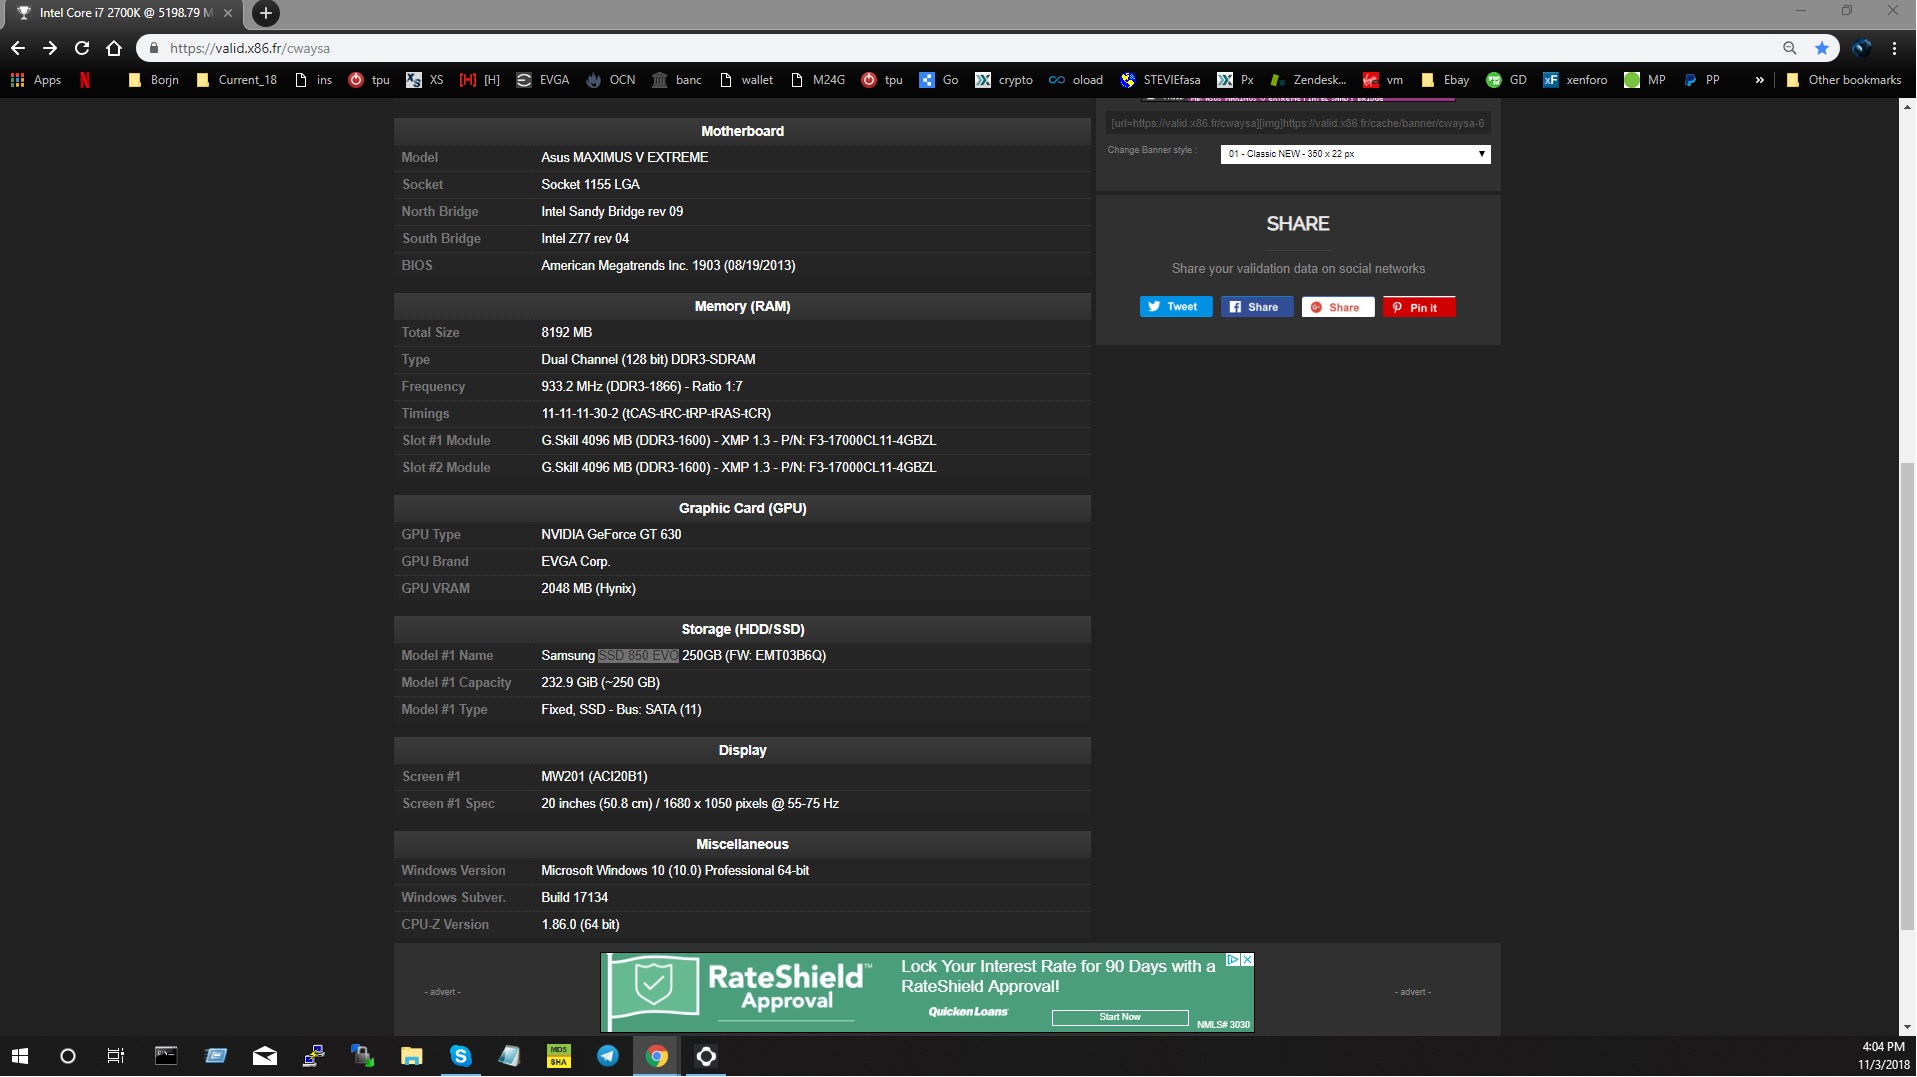1917x1077 pixels.
Task: Open the Borjn bookmark folder
Action: coord(154,80)
